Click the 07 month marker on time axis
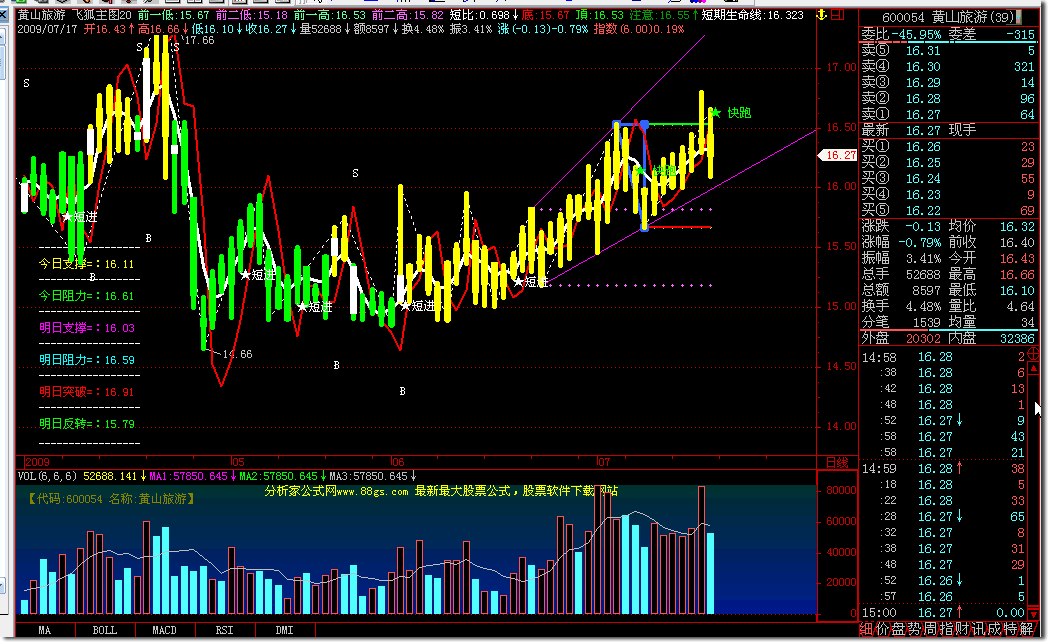This screenshot has height=644, width=1051. point(603,462)
